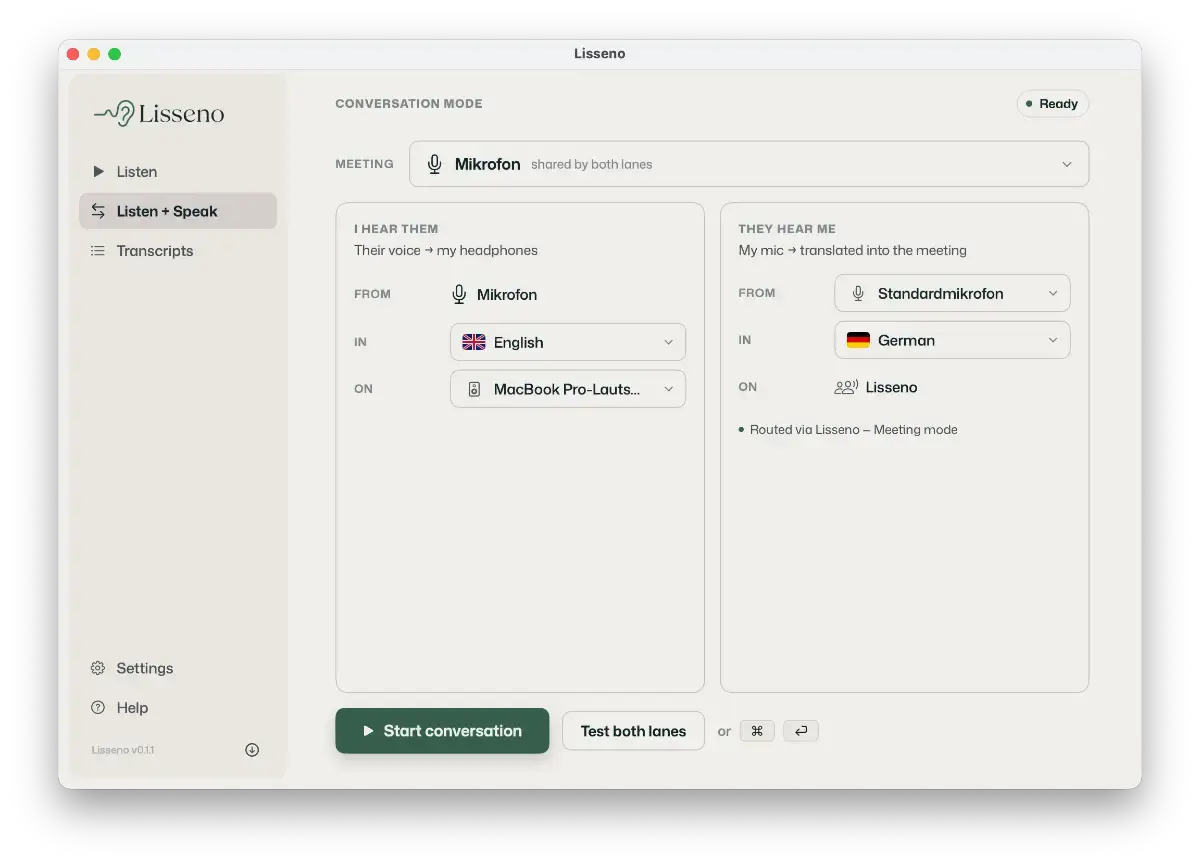Click the microphone icon in Meeting selector
The width and height of the screenshot is (1200, 866).
point(434,164)
